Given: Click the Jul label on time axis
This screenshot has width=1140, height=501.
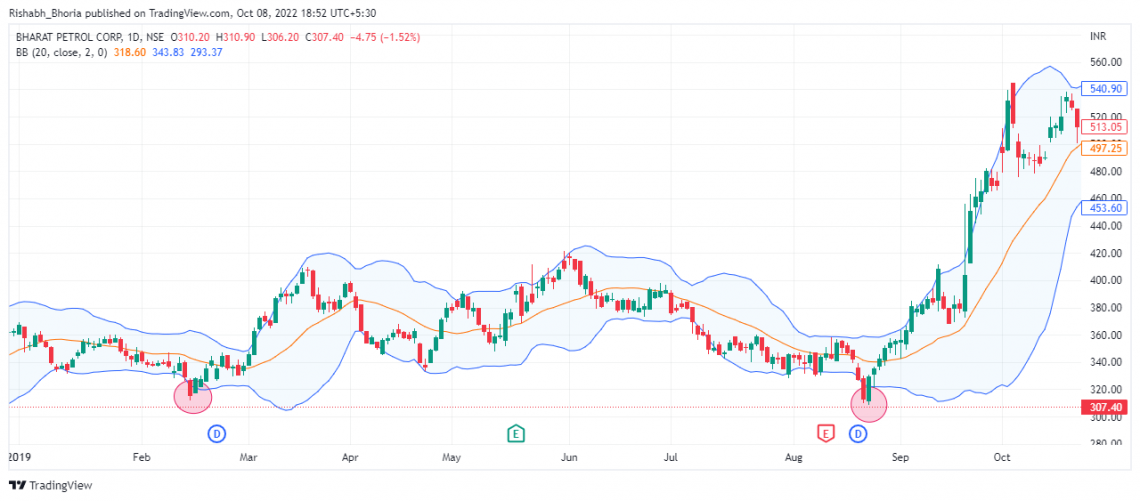Looking at the screenshot, I should pyautogui.click(x=671, y=459).
